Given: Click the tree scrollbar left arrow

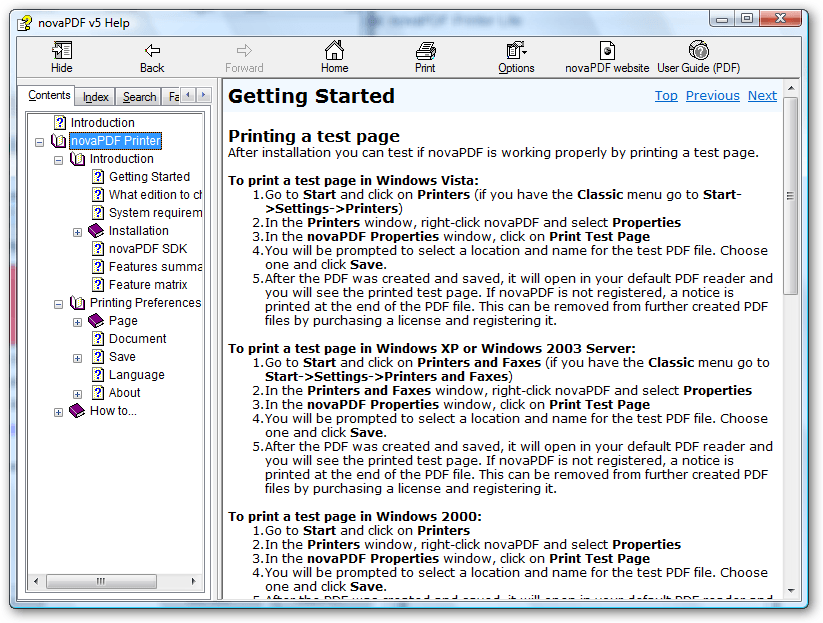Looking at the screenshot, I should pos(36,581).
